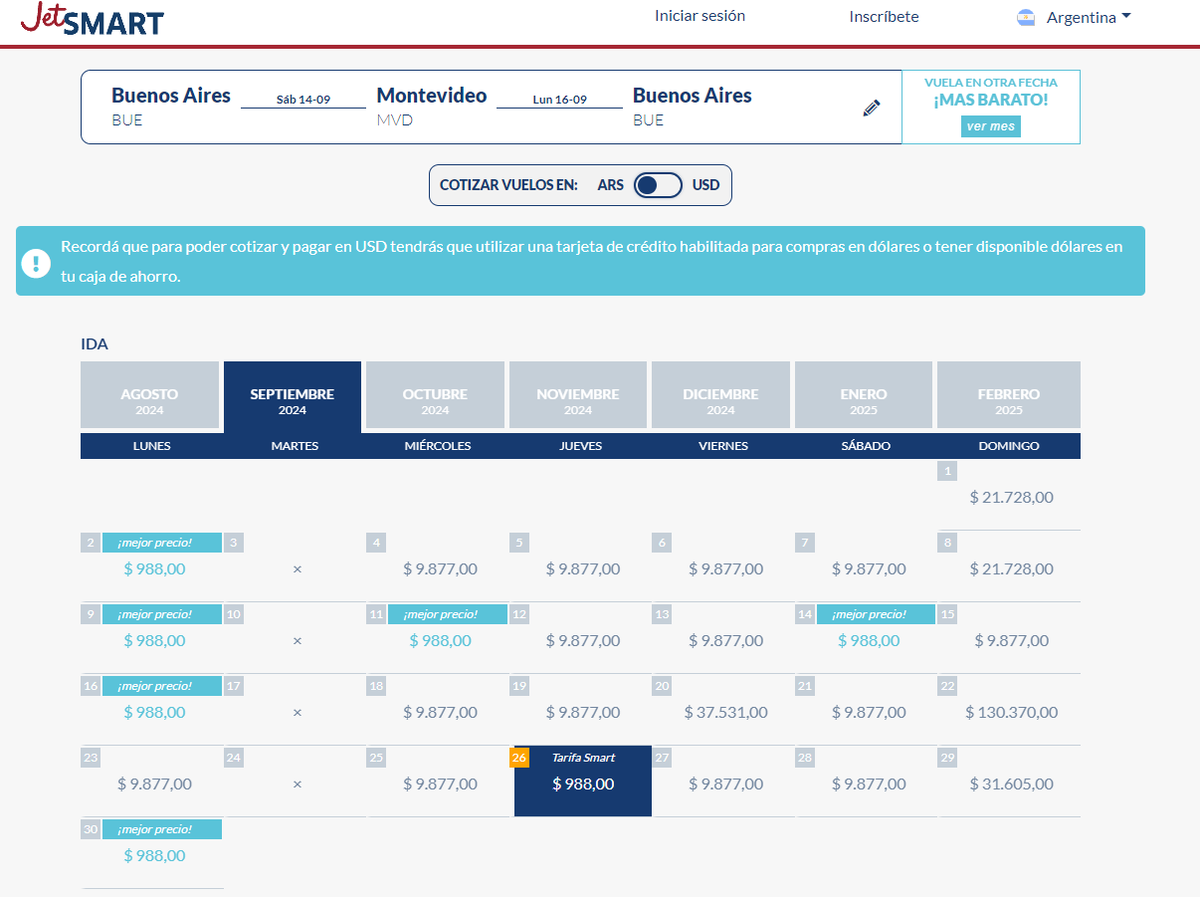Click the Argentina flag icon
Viewport: 1200px width, 897px height.
coord(1026,17)
